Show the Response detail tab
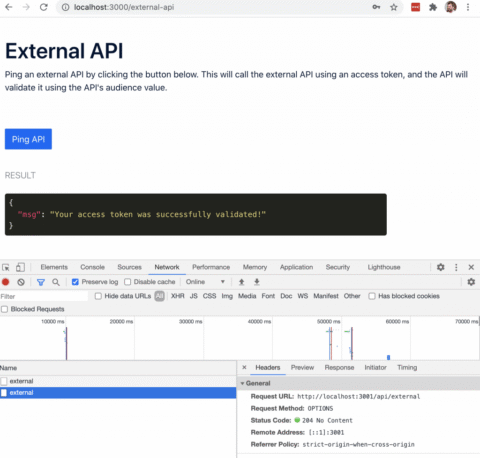The height and width of the screenshot is (458, 480). tap(339, 367)
